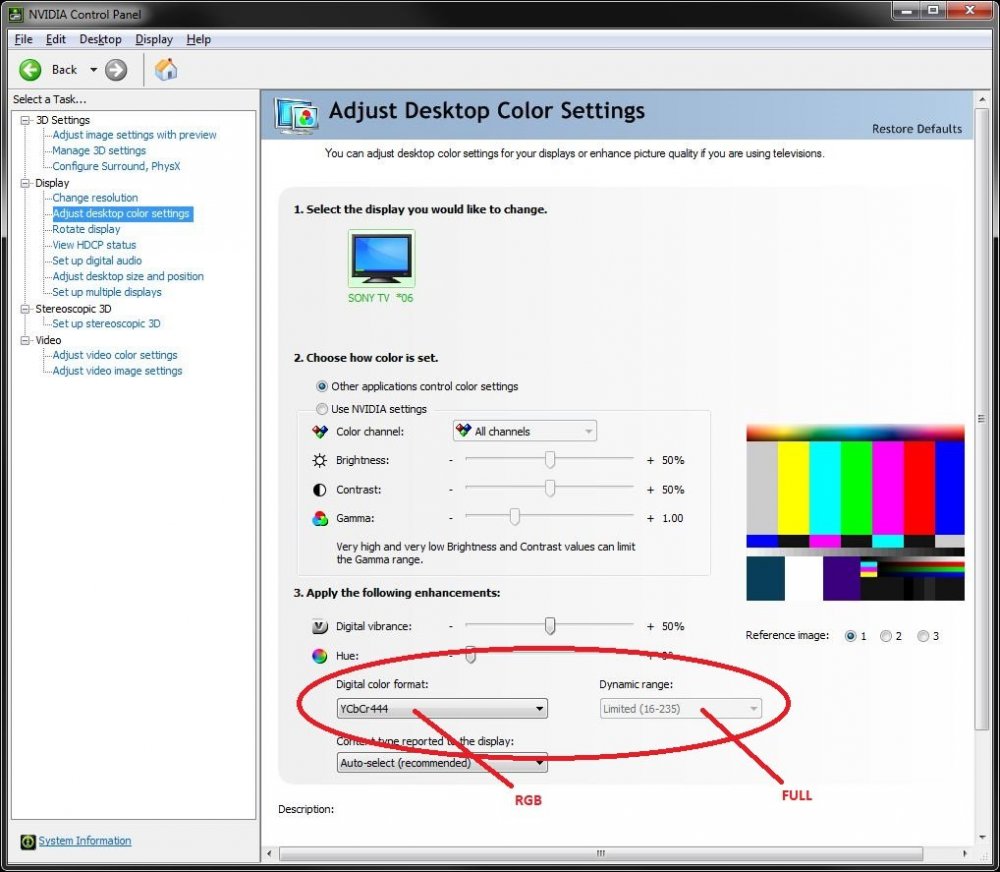Collapse the Display tree node
This screenshot has width=1000, height=872.
26,183
